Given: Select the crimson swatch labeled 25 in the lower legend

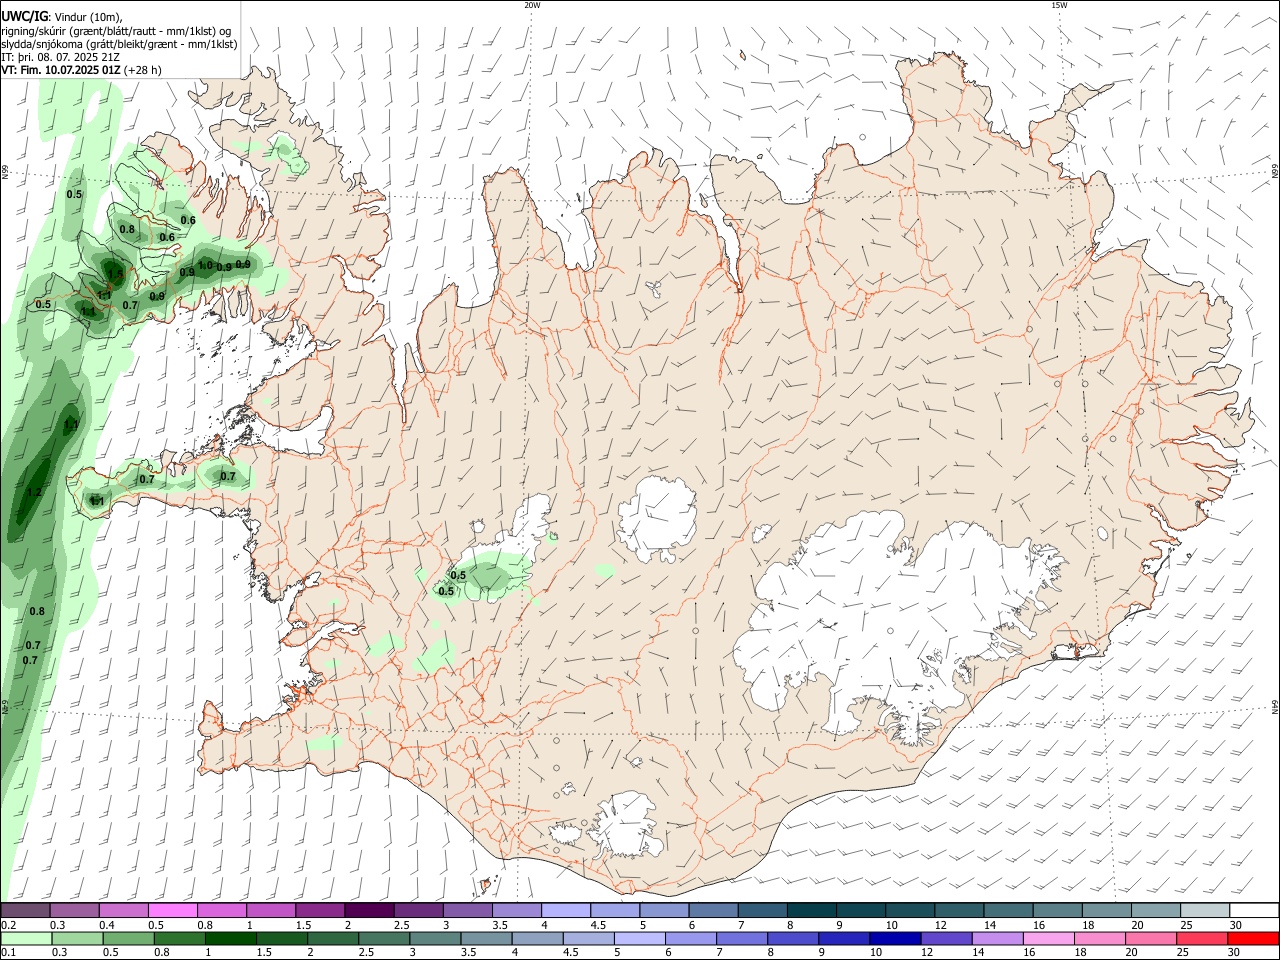Looking at the screenshot, I should (x=1202, y=938).
